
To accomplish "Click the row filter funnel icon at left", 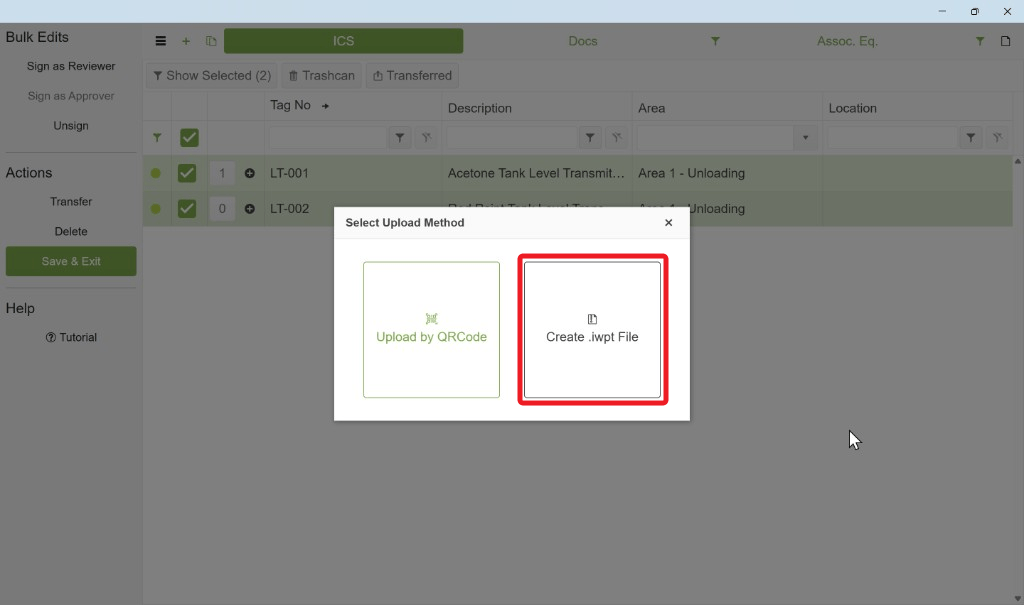I will 157,138.
